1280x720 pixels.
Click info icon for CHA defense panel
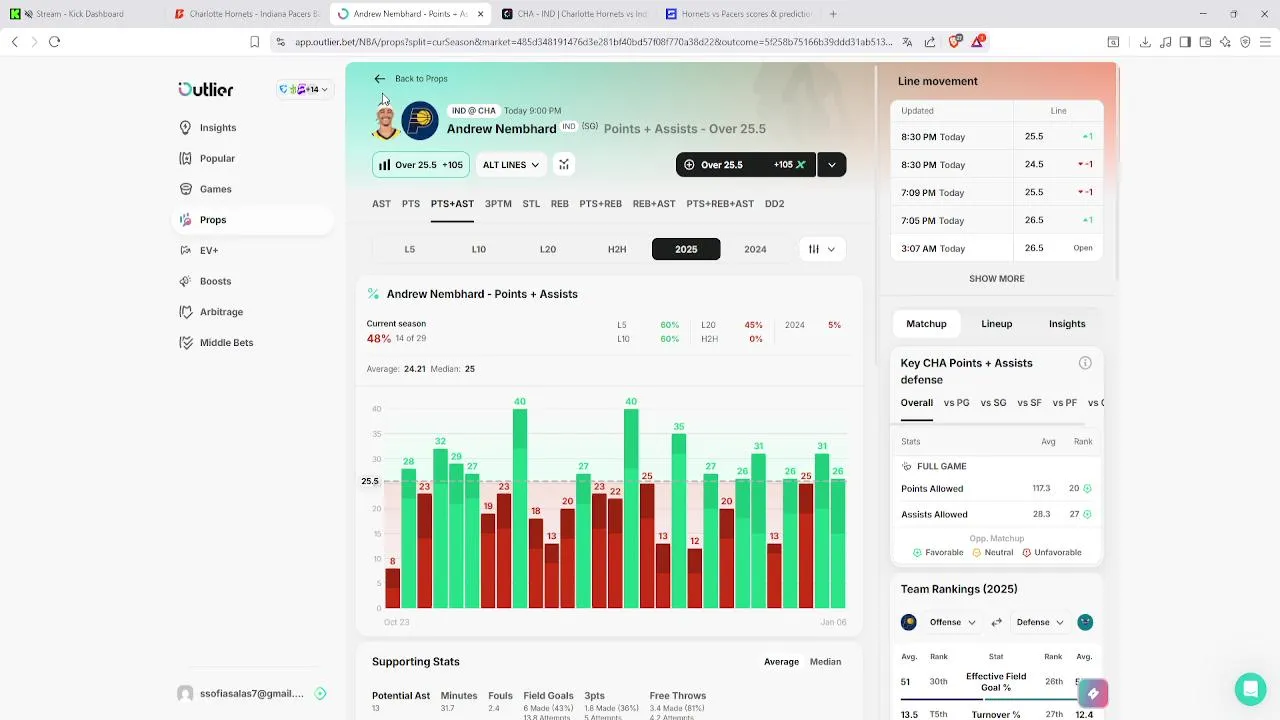(1085, 363)
